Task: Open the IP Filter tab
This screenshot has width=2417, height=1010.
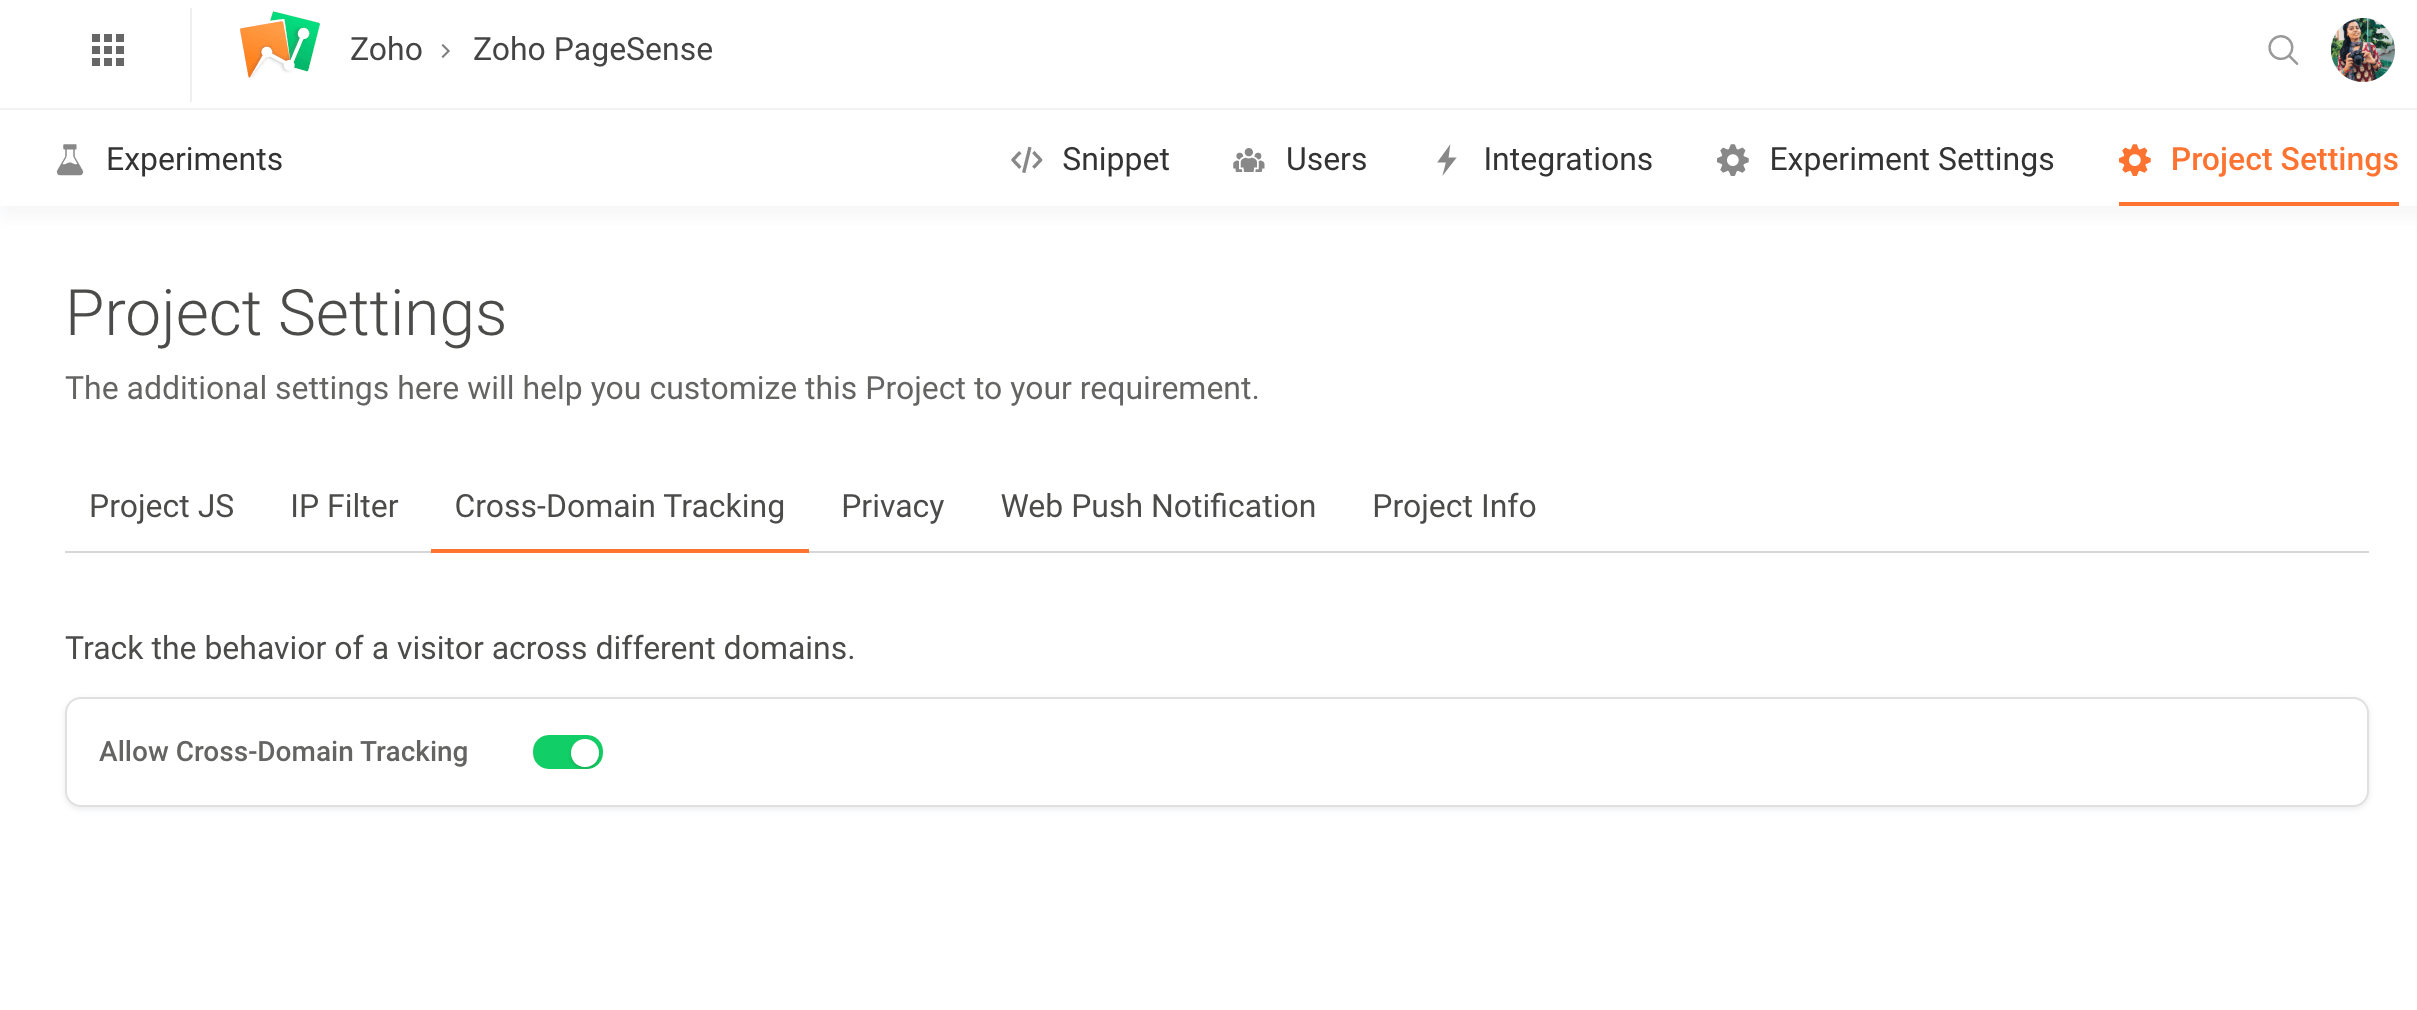Action: (x=344, y=506)
